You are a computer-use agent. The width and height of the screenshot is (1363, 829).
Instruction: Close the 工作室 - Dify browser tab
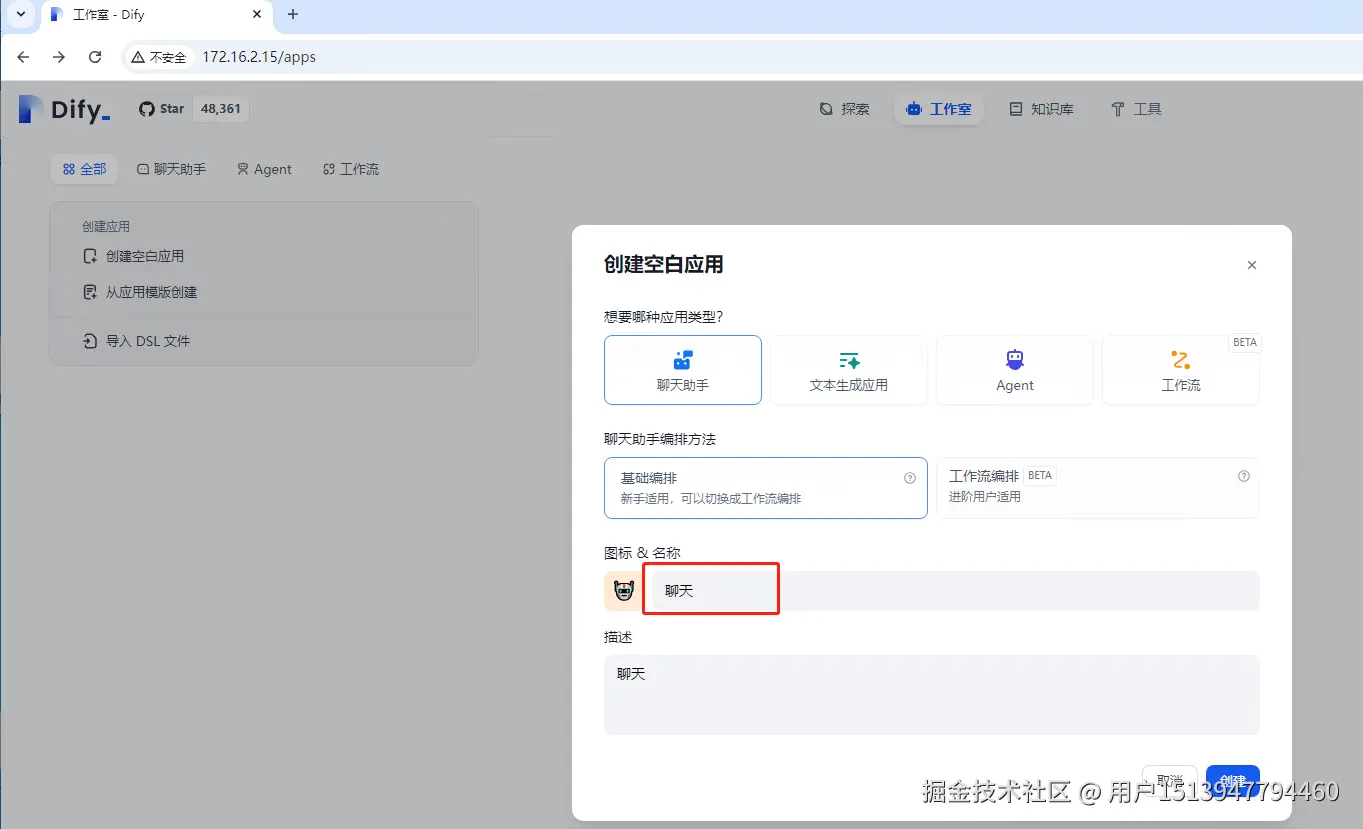(x=257, y=15)
